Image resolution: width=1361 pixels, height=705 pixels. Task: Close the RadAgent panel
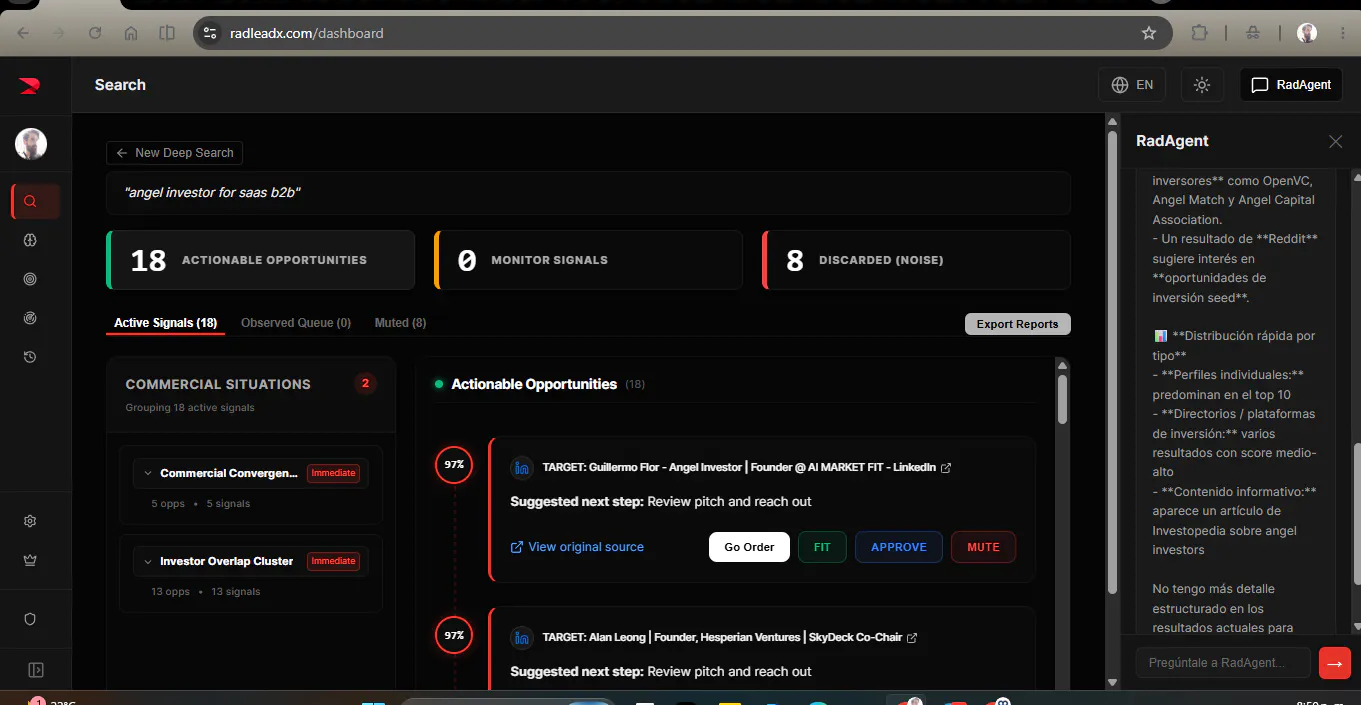[x=1335, y=142]
